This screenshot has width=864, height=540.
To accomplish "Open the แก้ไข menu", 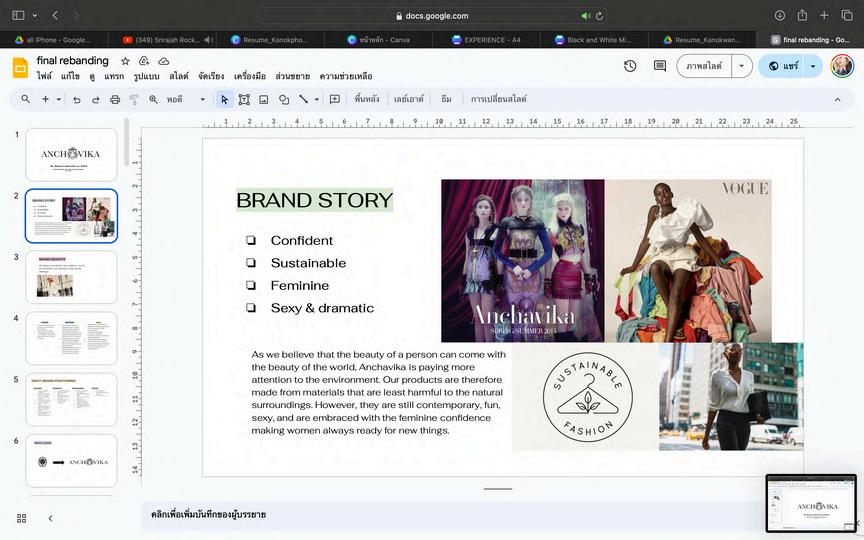I will tap(70, 76).
